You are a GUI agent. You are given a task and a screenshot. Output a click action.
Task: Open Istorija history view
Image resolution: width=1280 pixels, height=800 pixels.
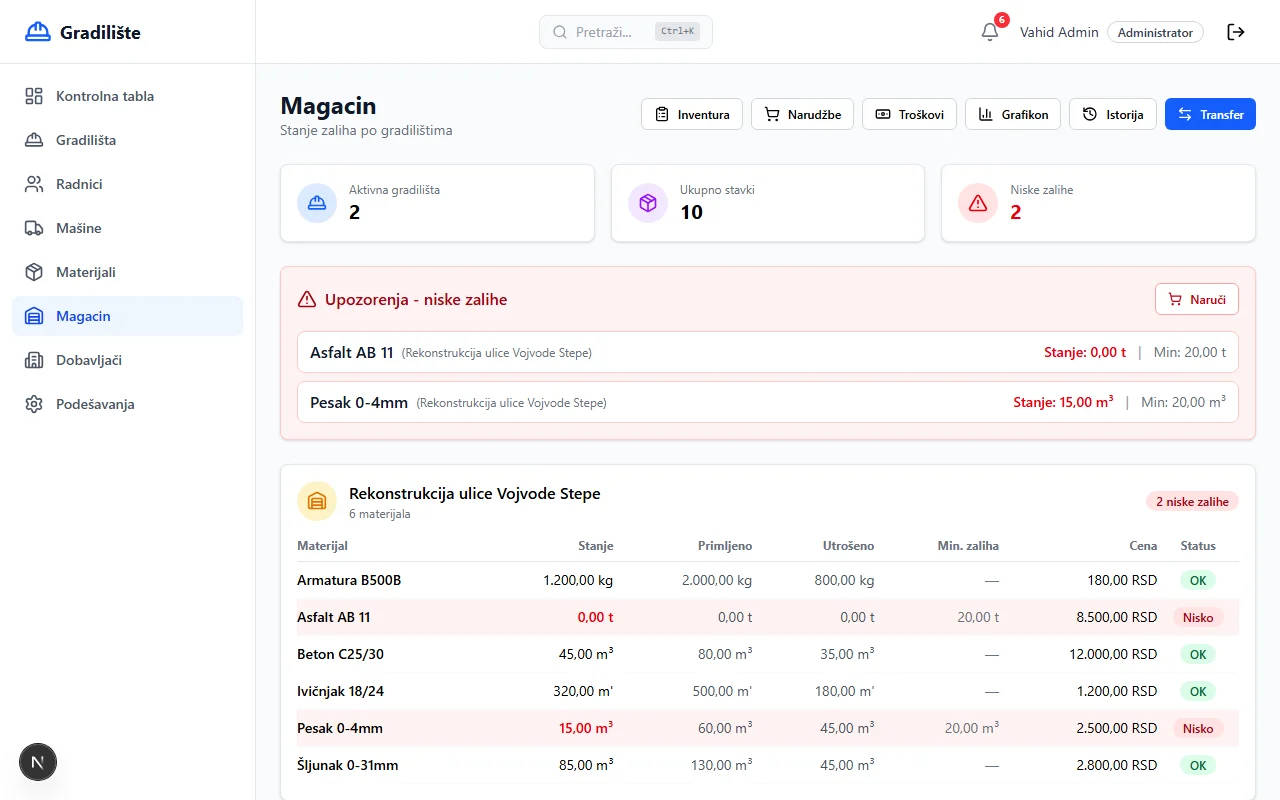(x=1112, y=114)
